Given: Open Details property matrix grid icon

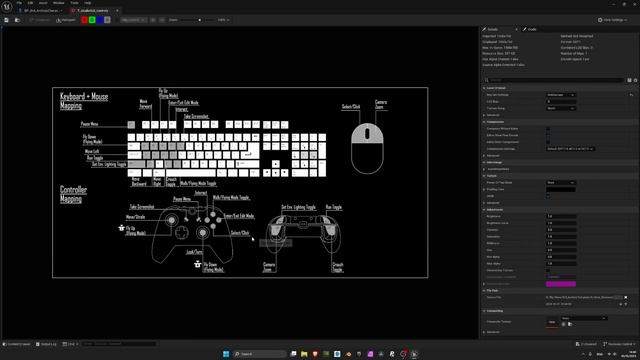Looking at the screenshot, I should [629, 80].
